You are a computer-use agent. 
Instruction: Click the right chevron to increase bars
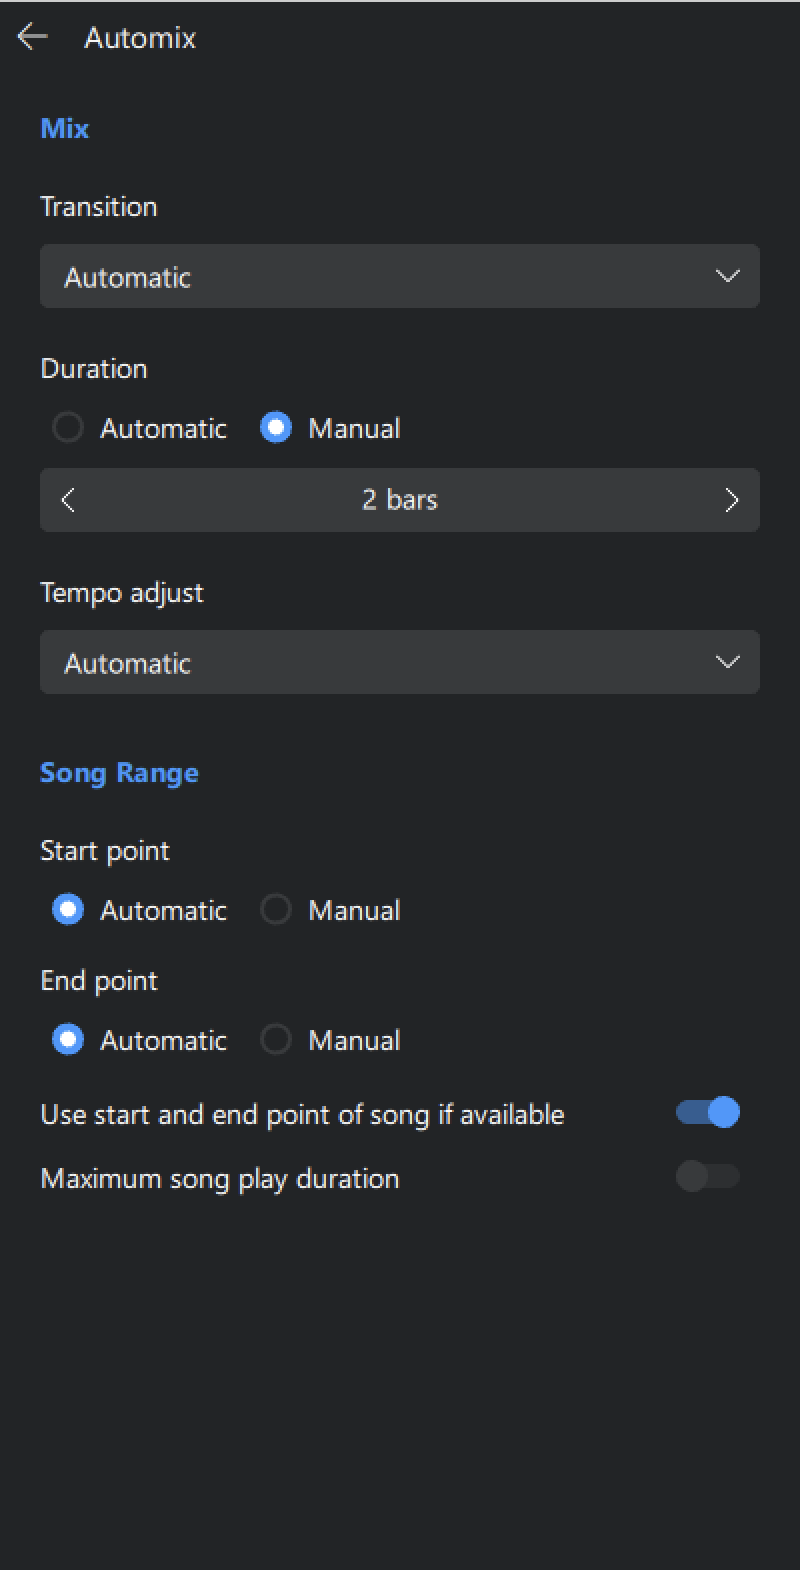tap(731, 500)
